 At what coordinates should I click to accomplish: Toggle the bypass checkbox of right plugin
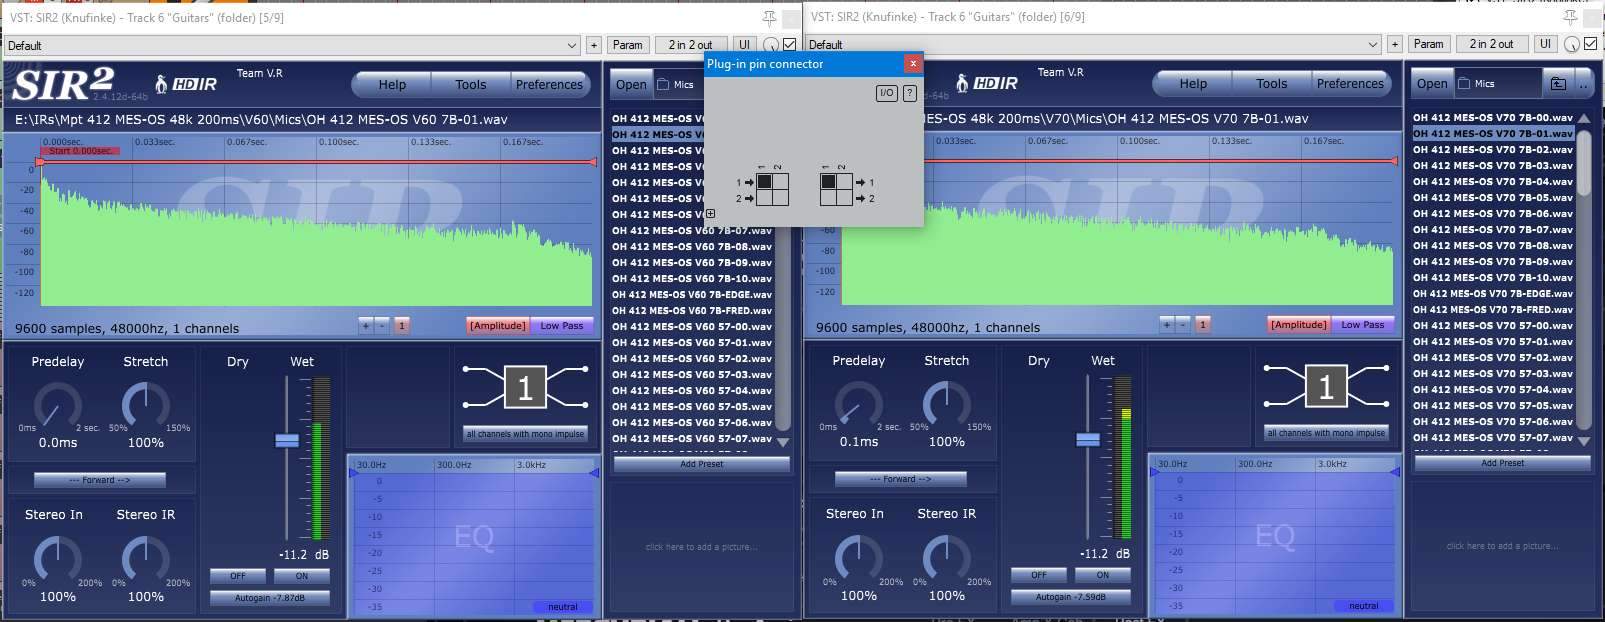pos(1591,45)
